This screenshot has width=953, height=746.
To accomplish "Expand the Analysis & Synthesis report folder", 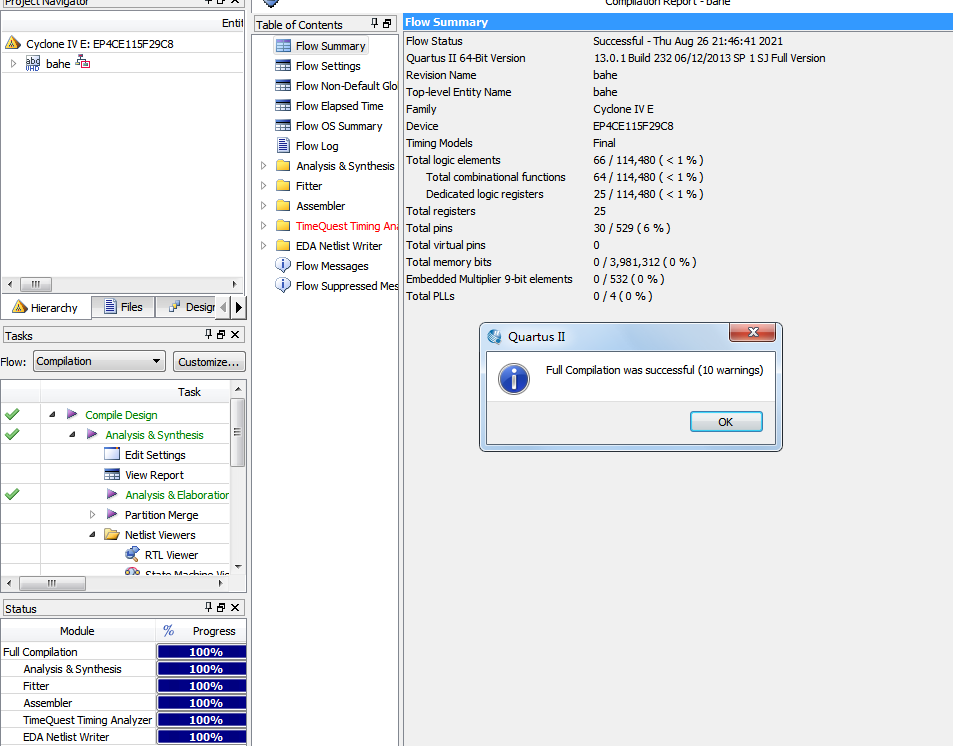I will [263, 165].
